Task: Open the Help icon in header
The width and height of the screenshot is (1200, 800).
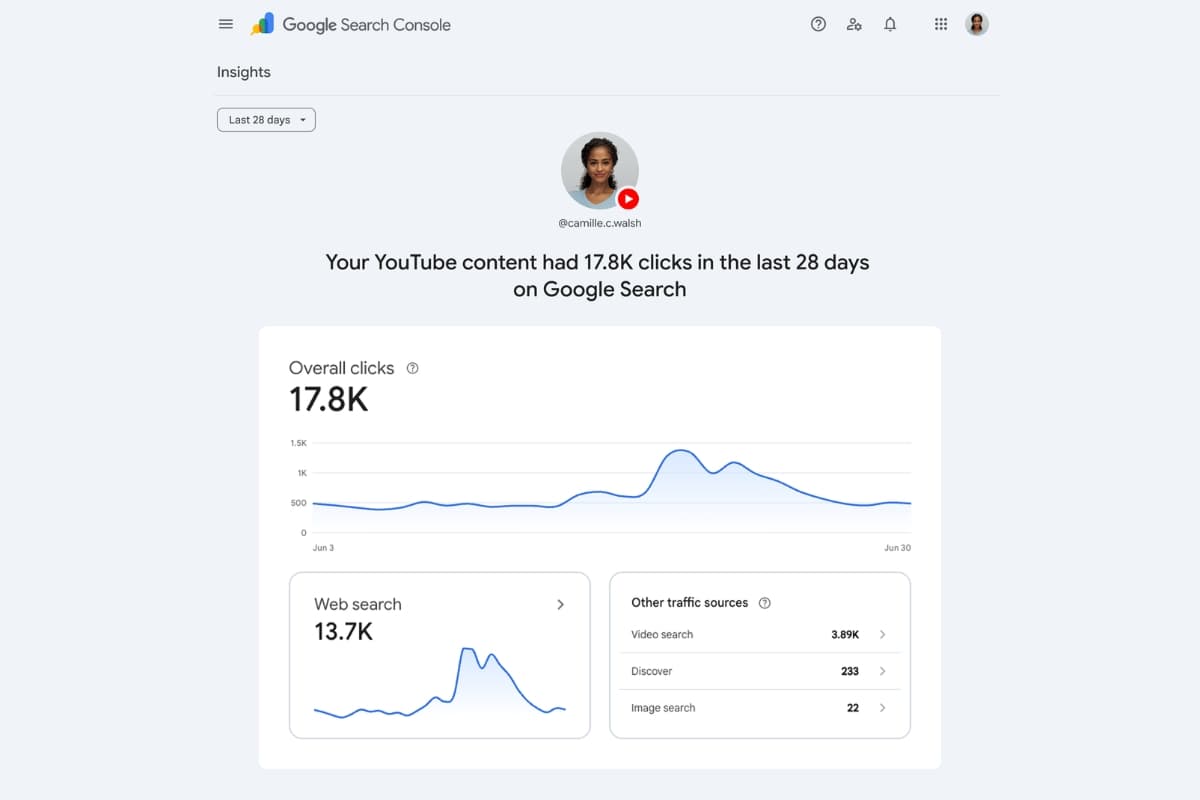Action: (818, 24)
